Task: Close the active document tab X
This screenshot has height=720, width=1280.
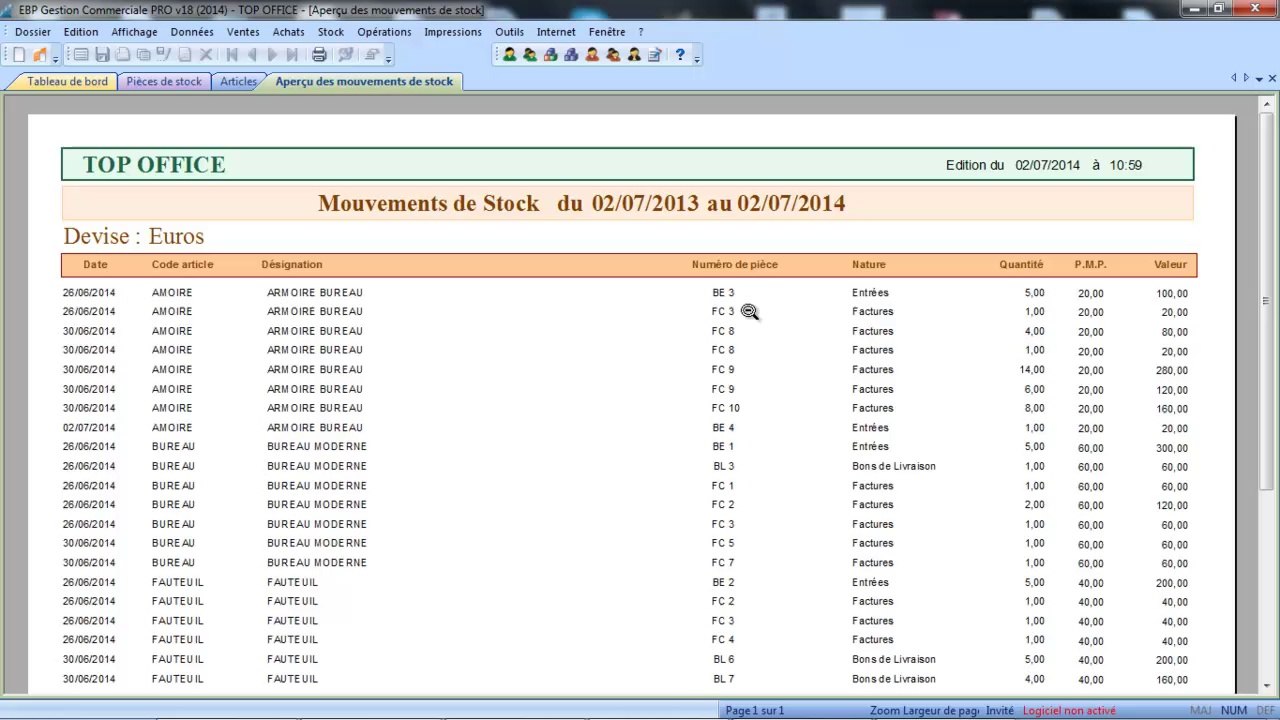Action: pos(1272,78)
